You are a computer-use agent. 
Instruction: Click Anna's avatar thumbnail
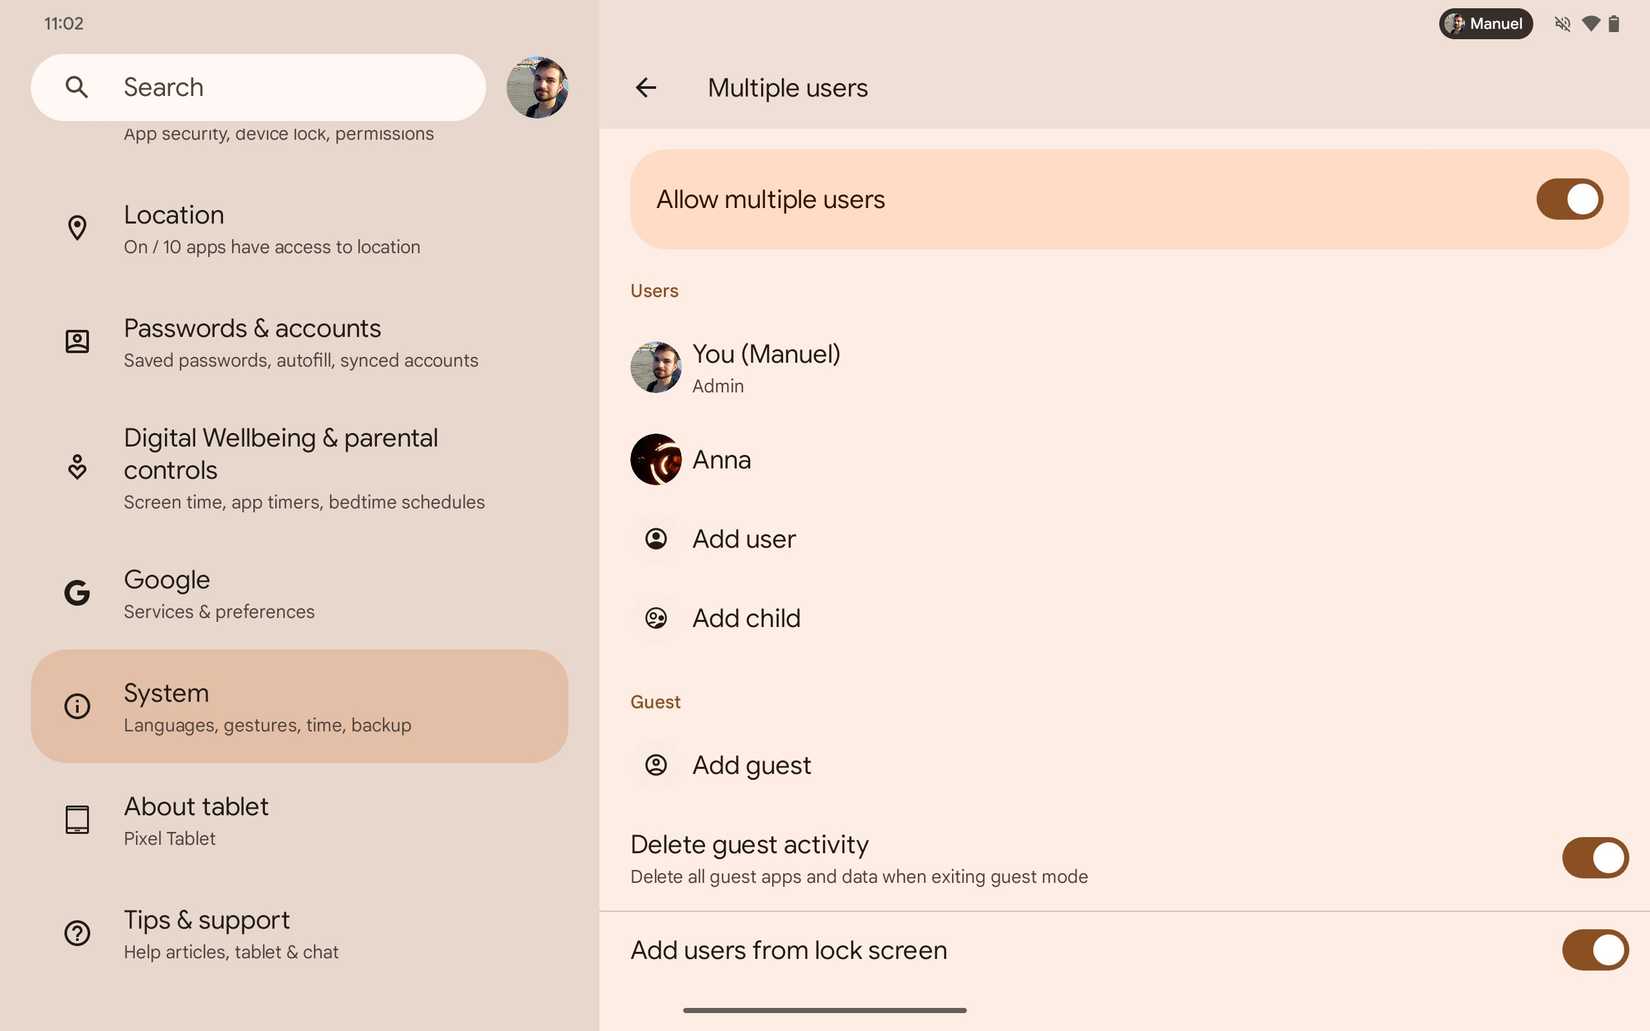coord(656,459)
